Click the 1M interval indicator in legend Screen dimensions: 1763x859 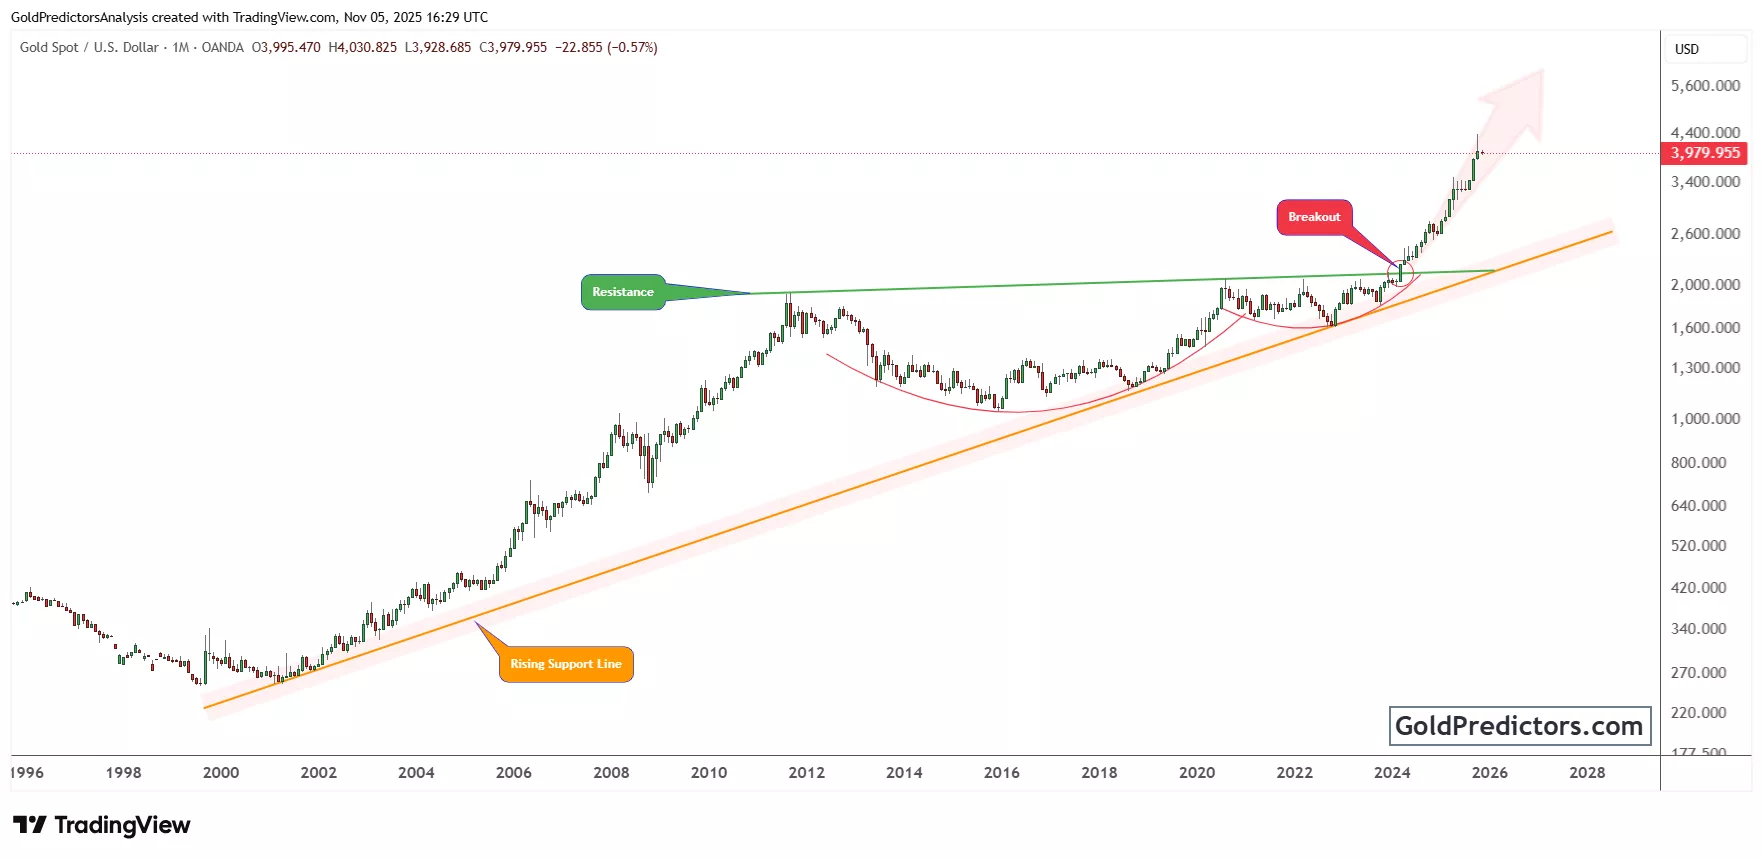point(181,47)
